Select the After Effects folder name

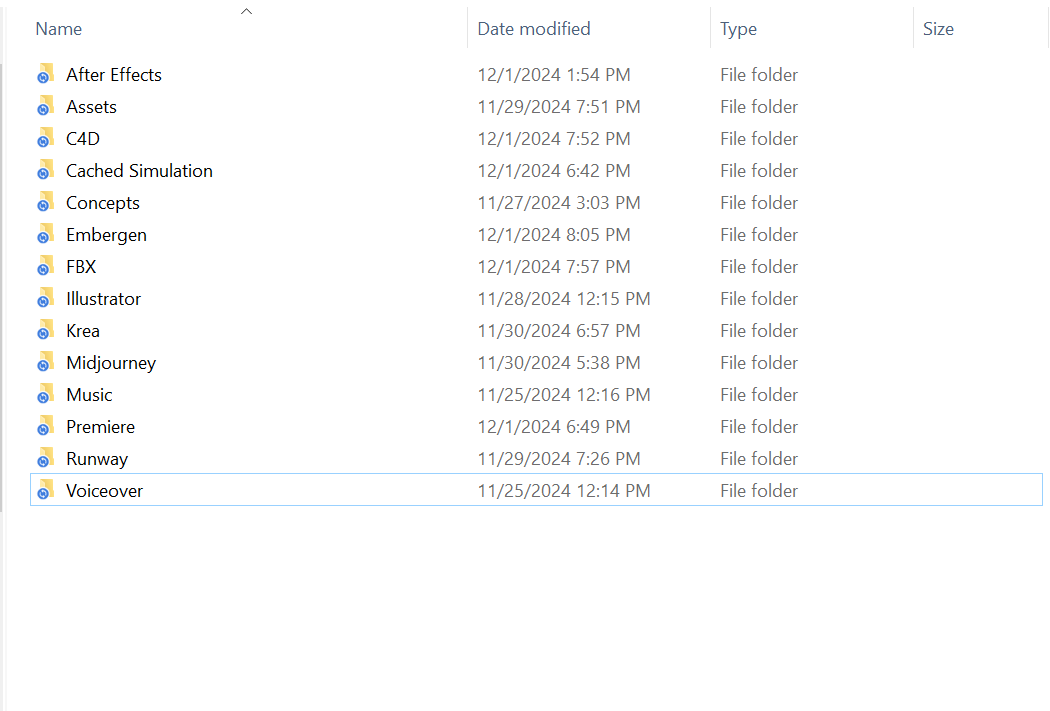pyautogui.click(x=114, y=74)
